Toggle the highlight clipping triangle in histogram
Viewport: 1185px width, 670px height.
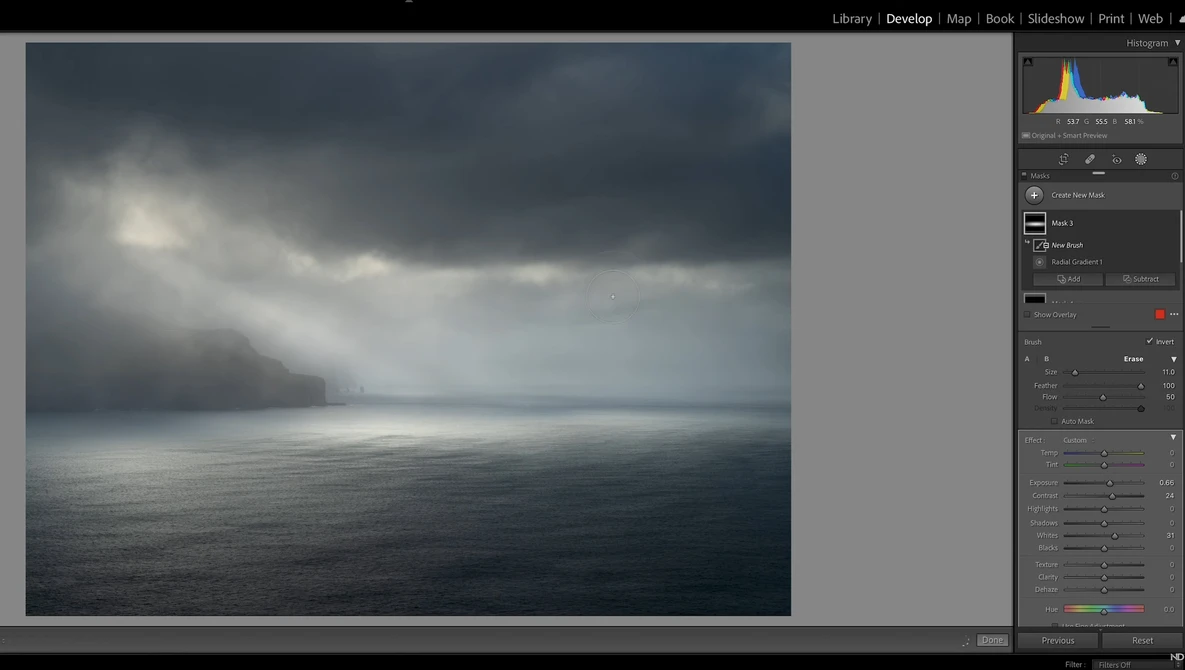pyautogui.click(x=1173, y=62)
